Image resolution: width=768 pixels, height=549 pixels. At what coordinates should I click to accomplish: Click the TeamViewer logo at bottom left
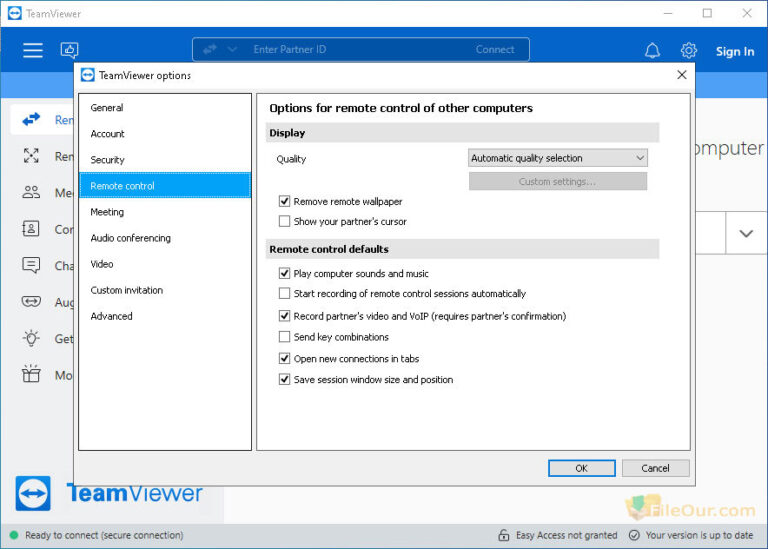click(33, 493)
